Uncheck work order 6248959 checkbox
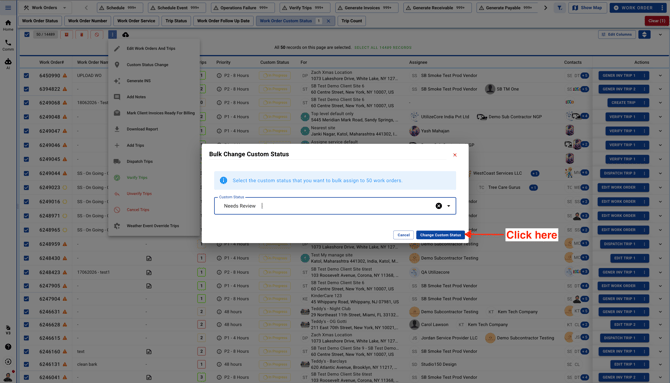This screenshot has height=383, width=670. (26, 244)
